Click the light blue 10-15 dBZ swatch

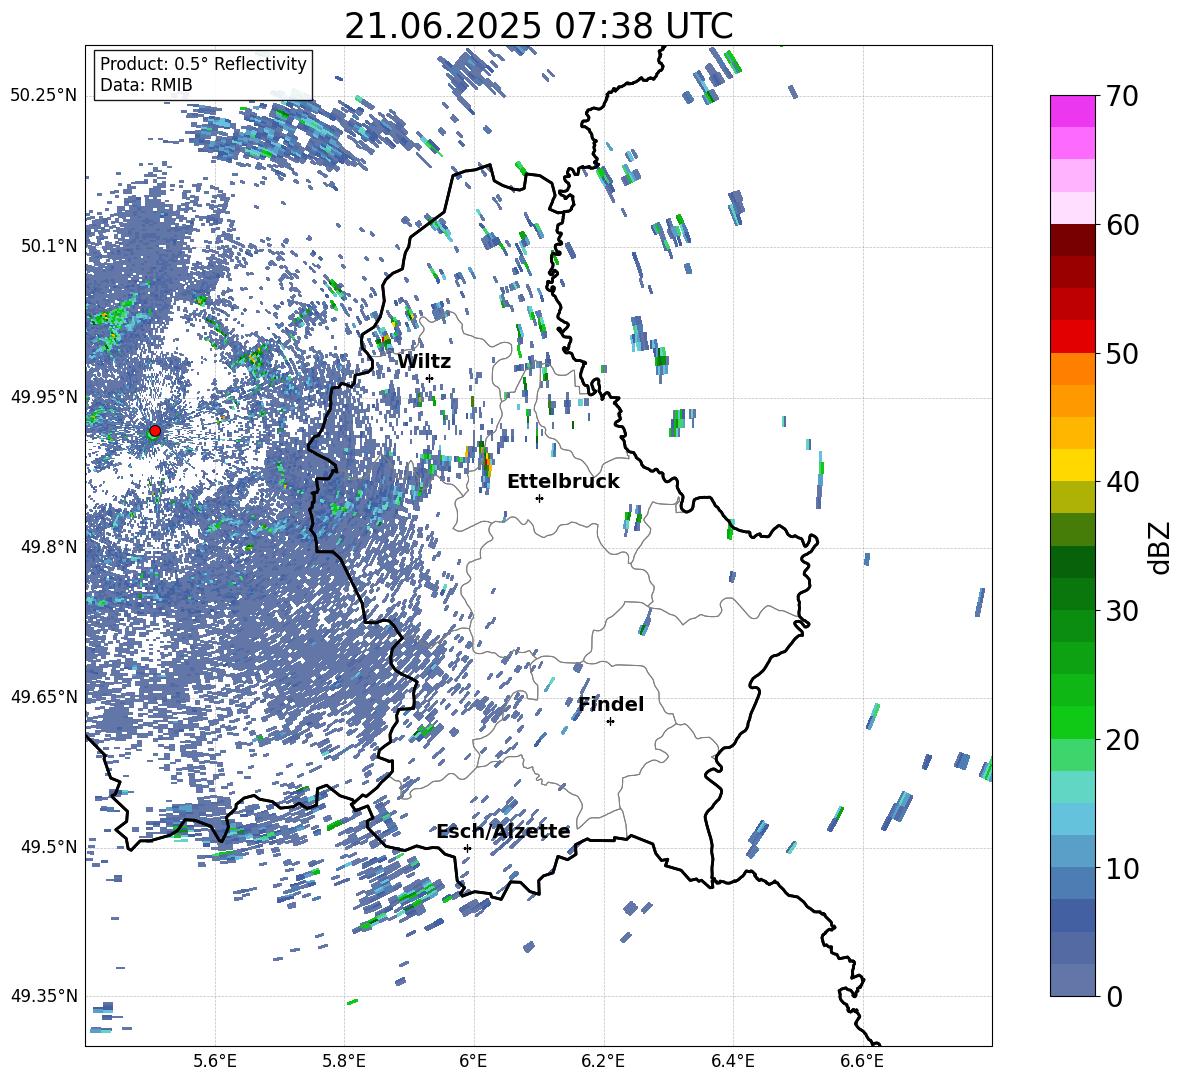pyautogui.click(x=1072, y=819)
